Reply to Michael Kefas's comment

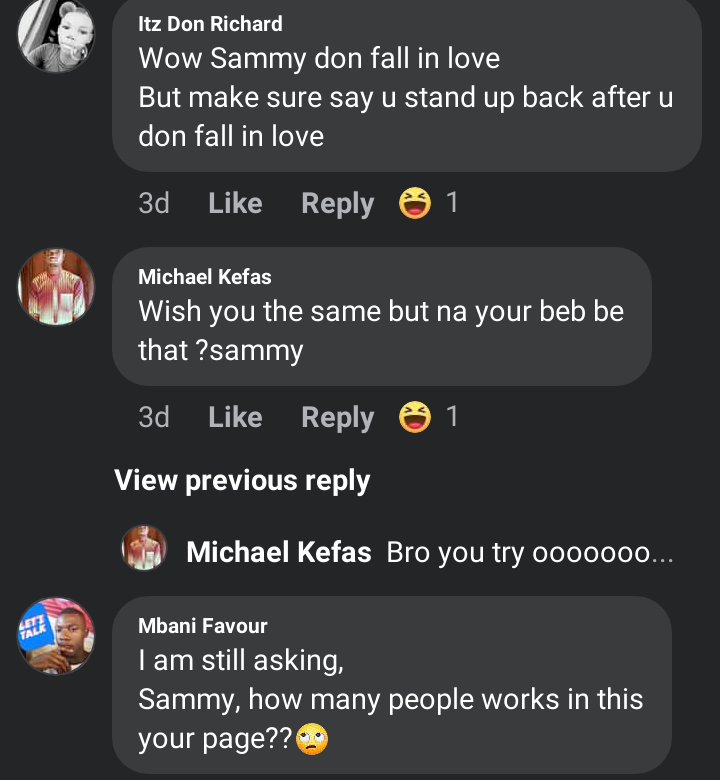(337, 417)
